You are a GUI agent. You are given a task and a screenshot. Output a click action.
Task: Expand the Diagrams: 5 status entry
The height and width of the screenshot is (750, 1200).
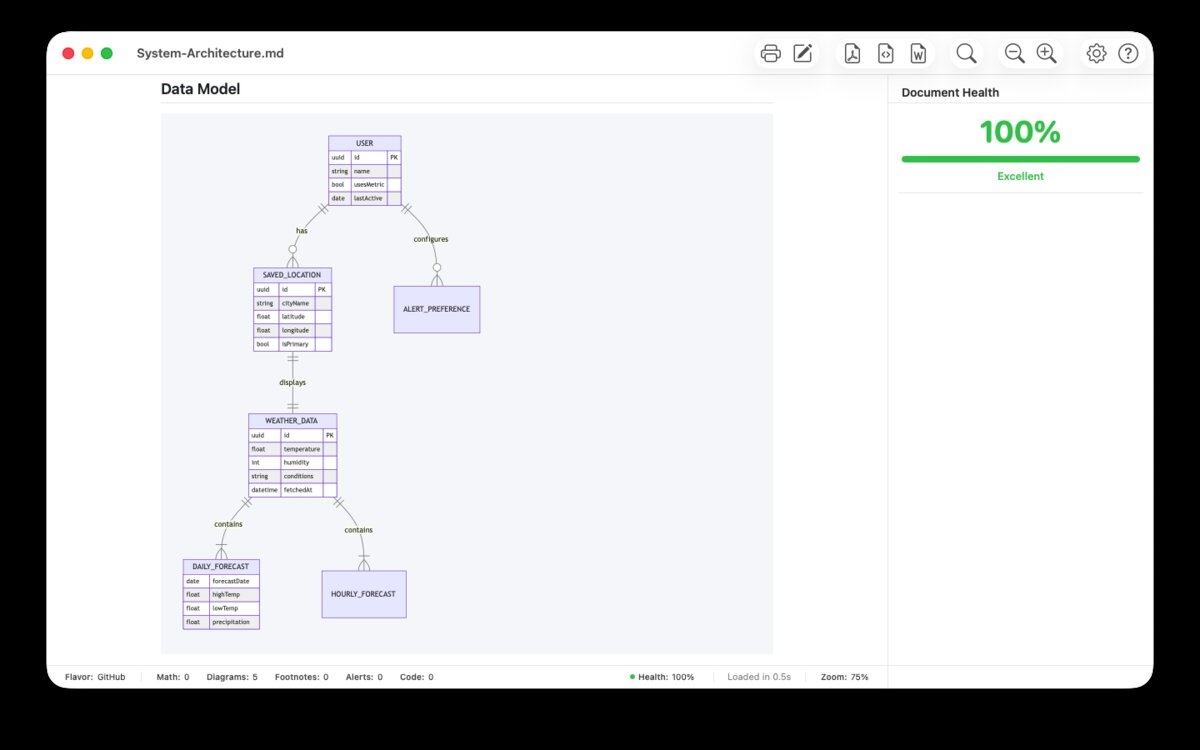tap(232, 676)
